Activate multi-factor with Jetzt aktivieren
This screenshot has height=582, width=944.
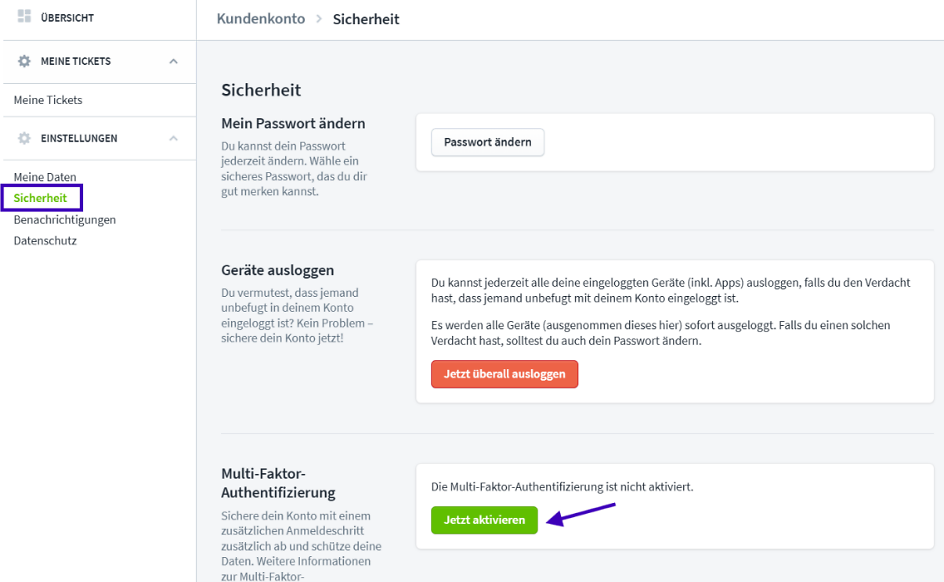[x=484, y=520]
